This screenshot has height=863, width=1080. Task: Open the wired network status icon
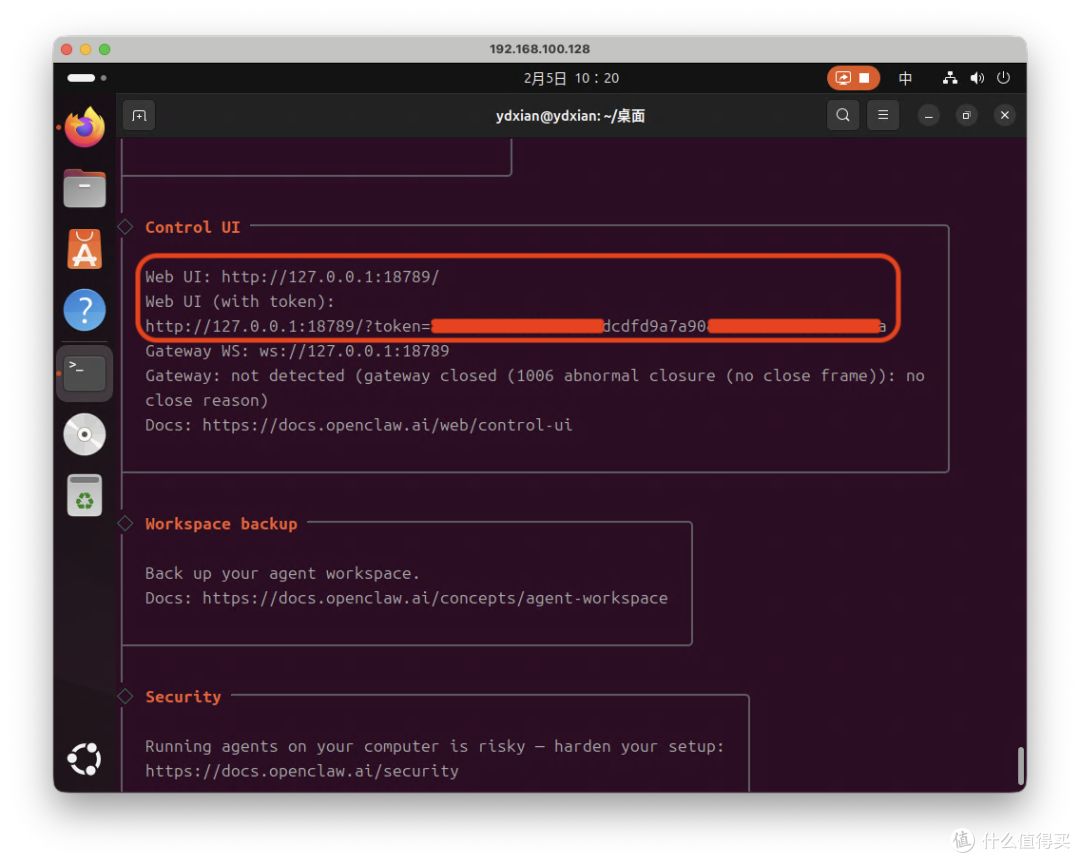click(950, 78)
